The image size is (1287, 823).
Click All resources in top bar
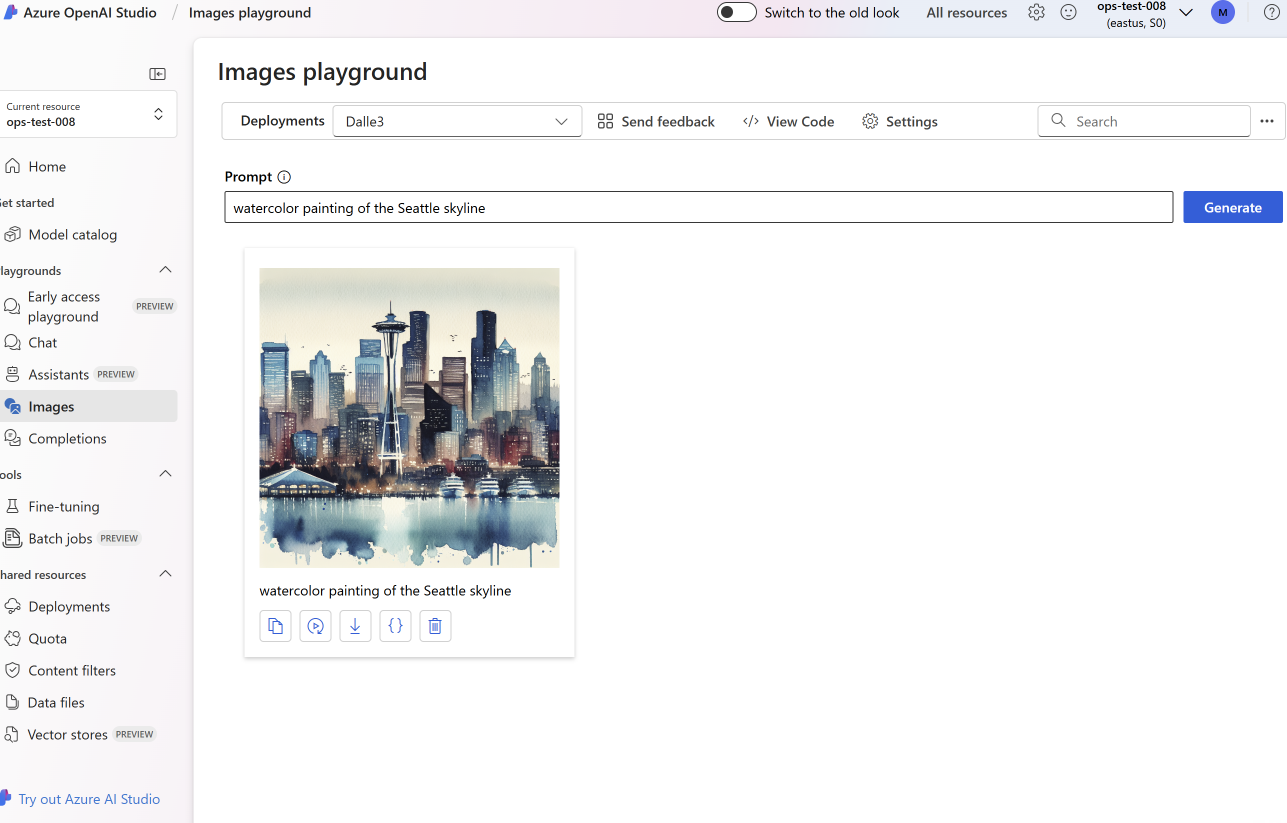pos(967,13)
